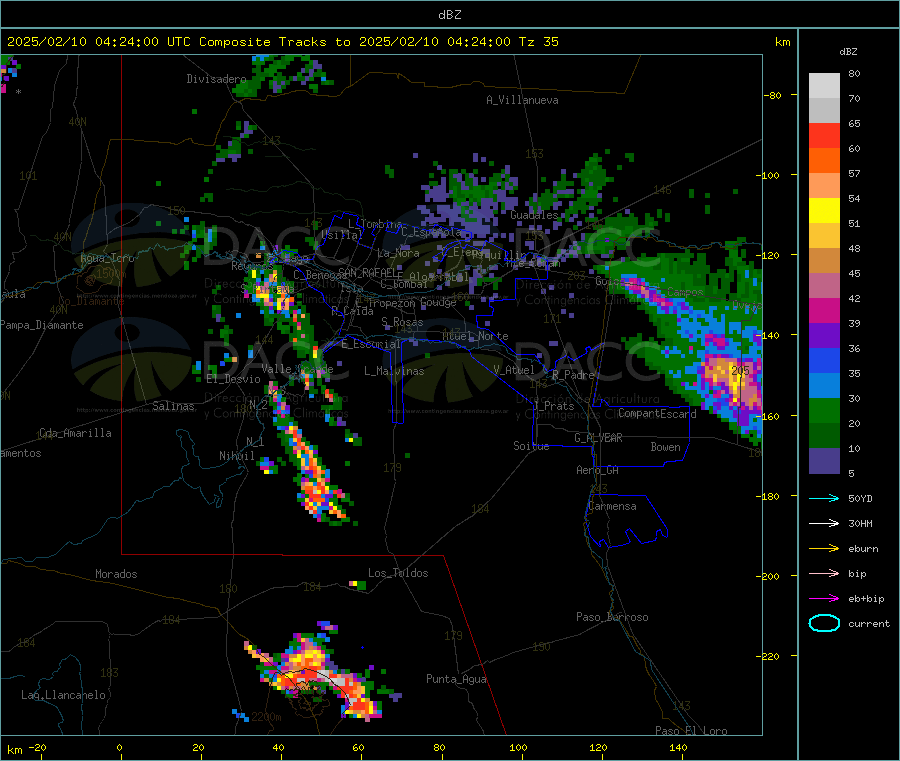900x761 pixels.
Task: Click the 'V_Atuel' map label
Action: click(x=514, y=370)
